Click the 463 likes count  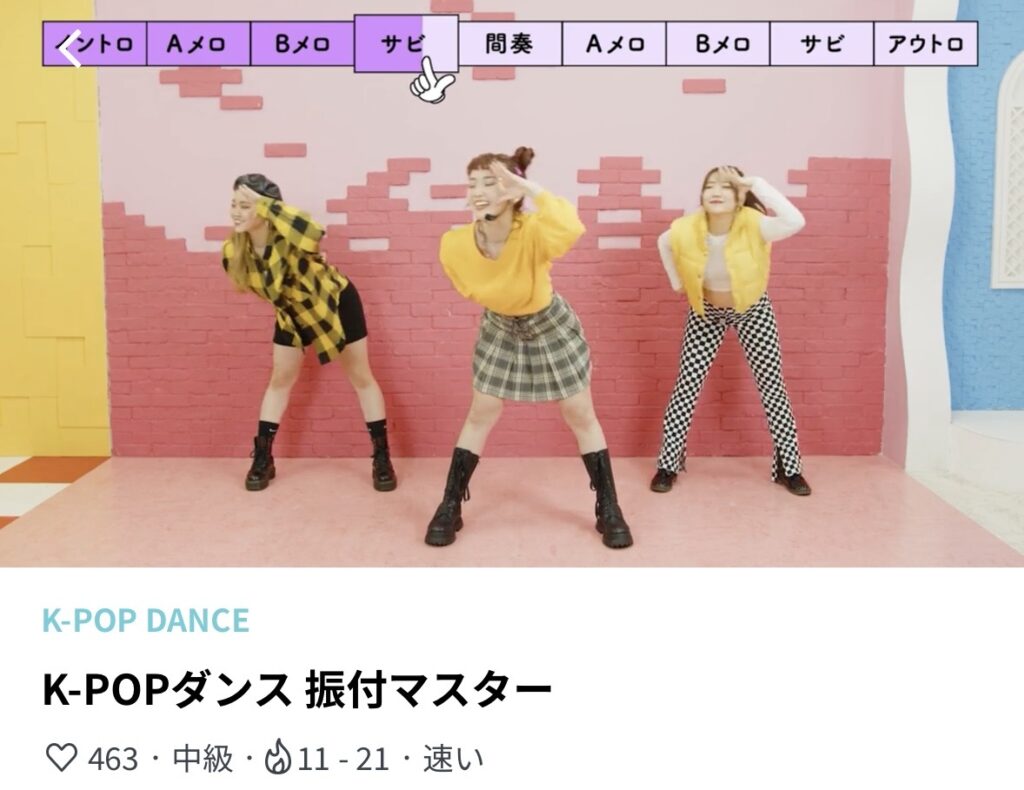coord(113,759)
